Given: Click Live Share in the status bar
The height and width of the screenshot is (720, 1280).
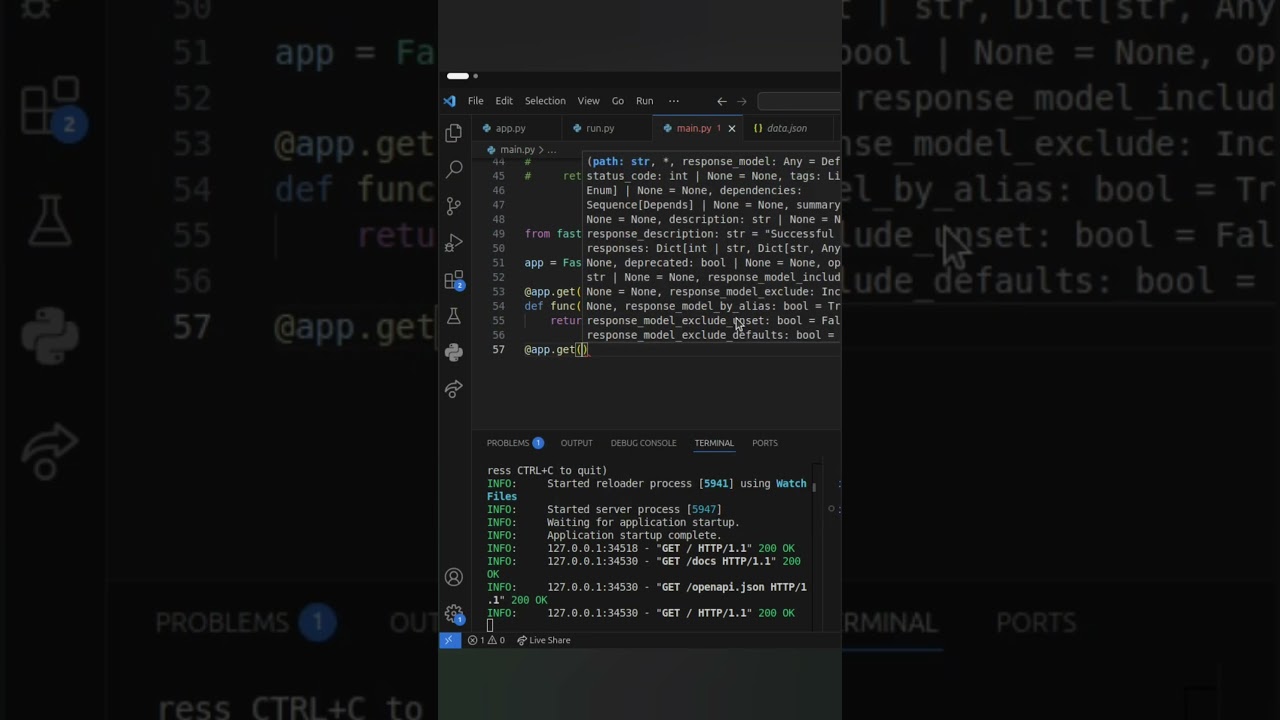Looking at the screenshot, I should (x=544, y=640).
